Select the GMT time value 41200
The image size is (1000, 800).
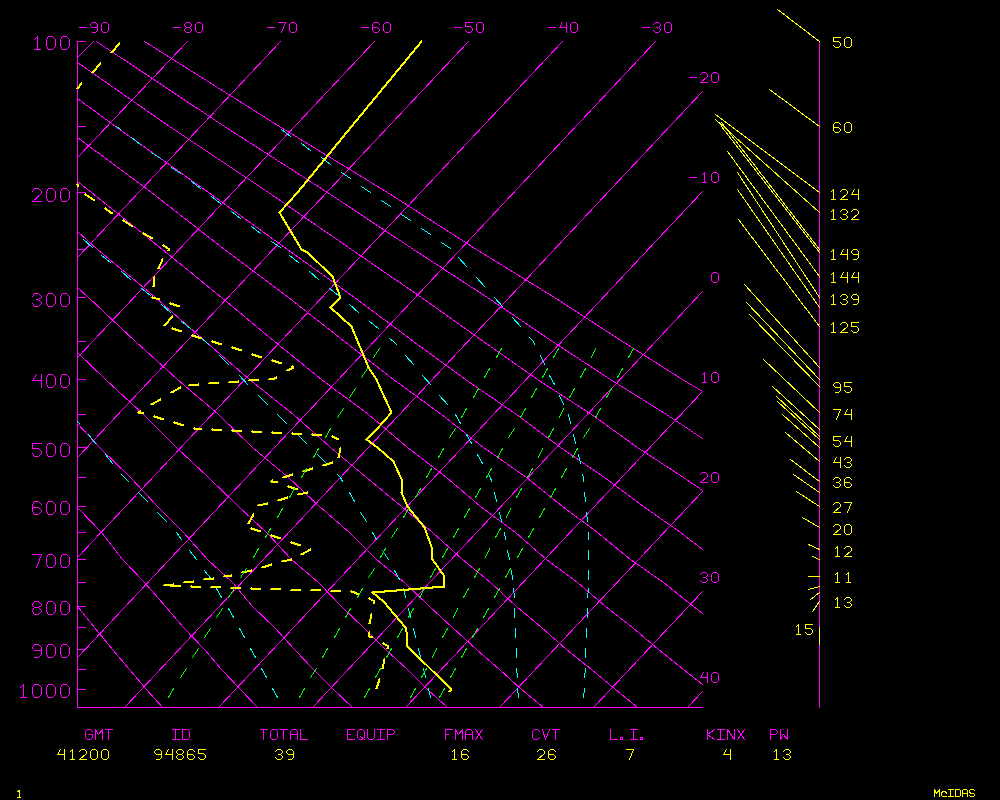pos(84,755)
